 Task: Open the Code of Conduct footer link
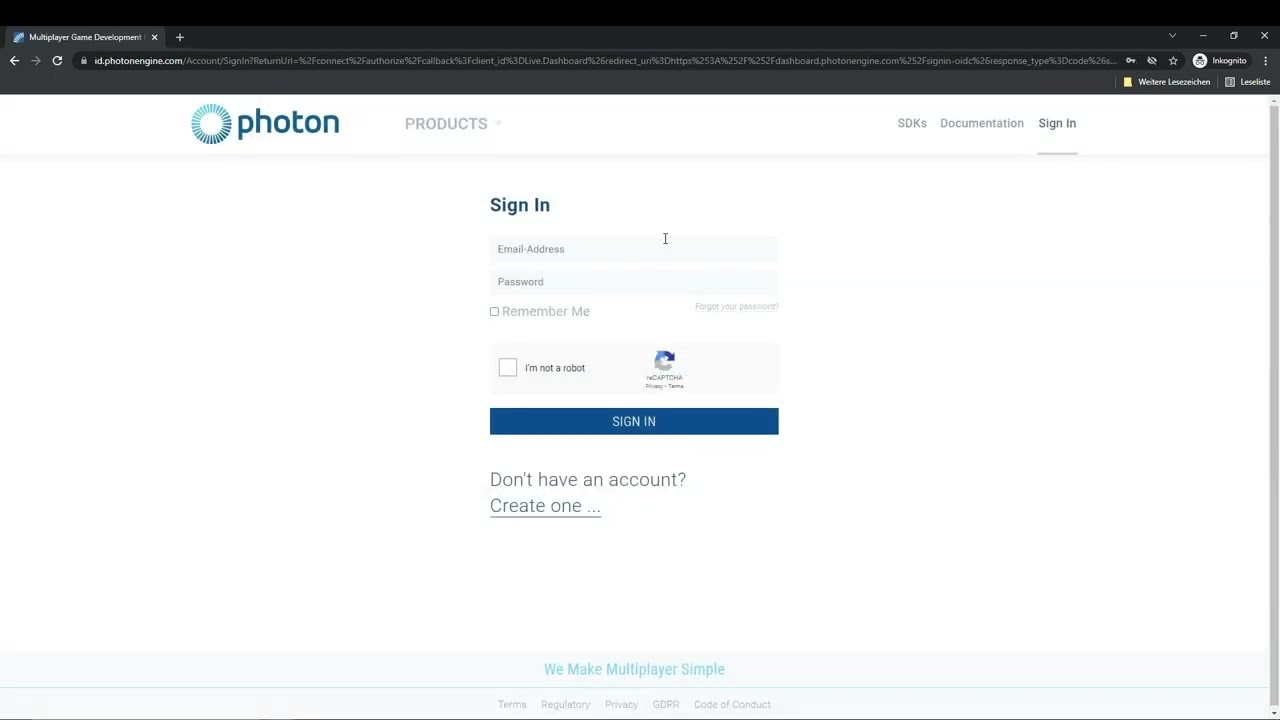pyautogui.click(x=732, y=704)
